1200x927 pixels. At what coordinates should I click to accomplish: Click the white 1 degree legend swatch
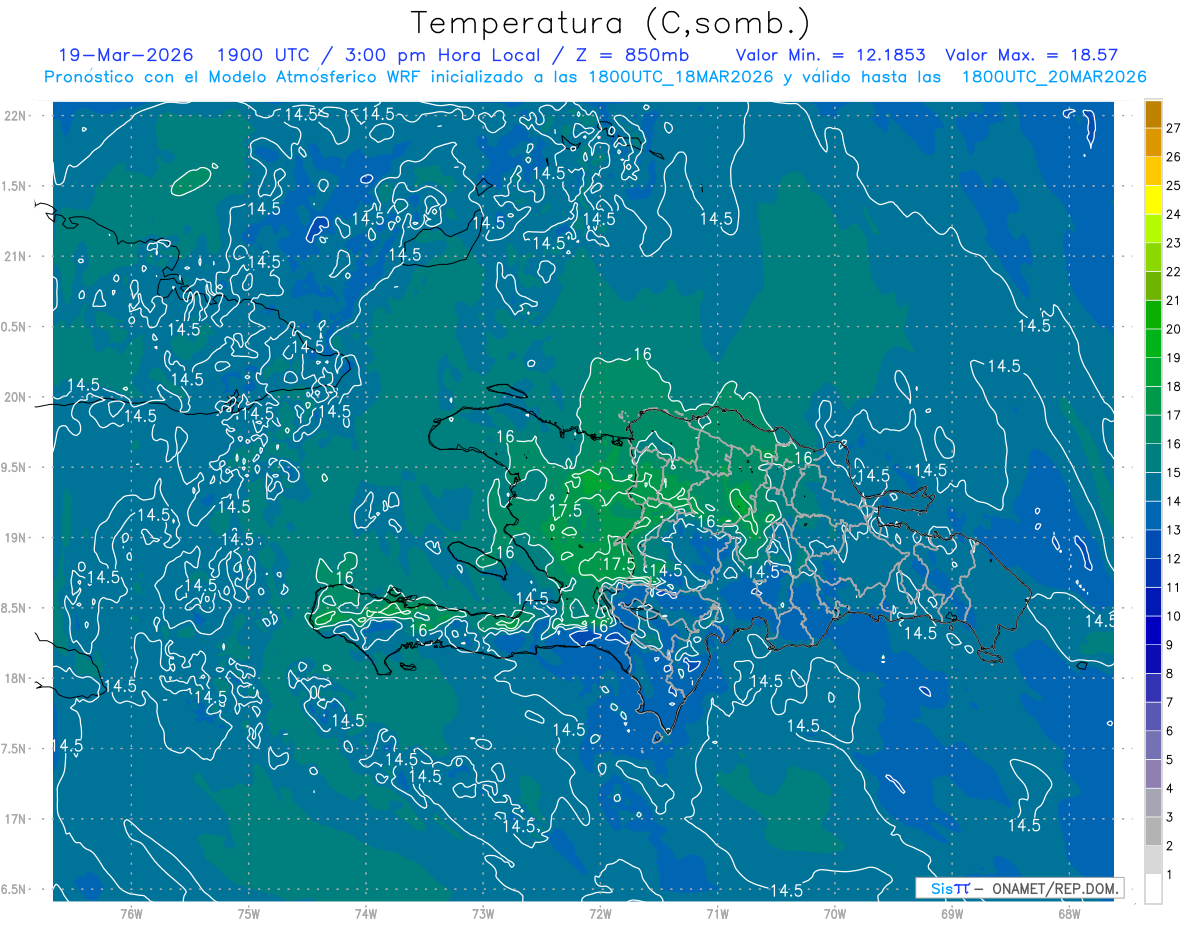1153,889
